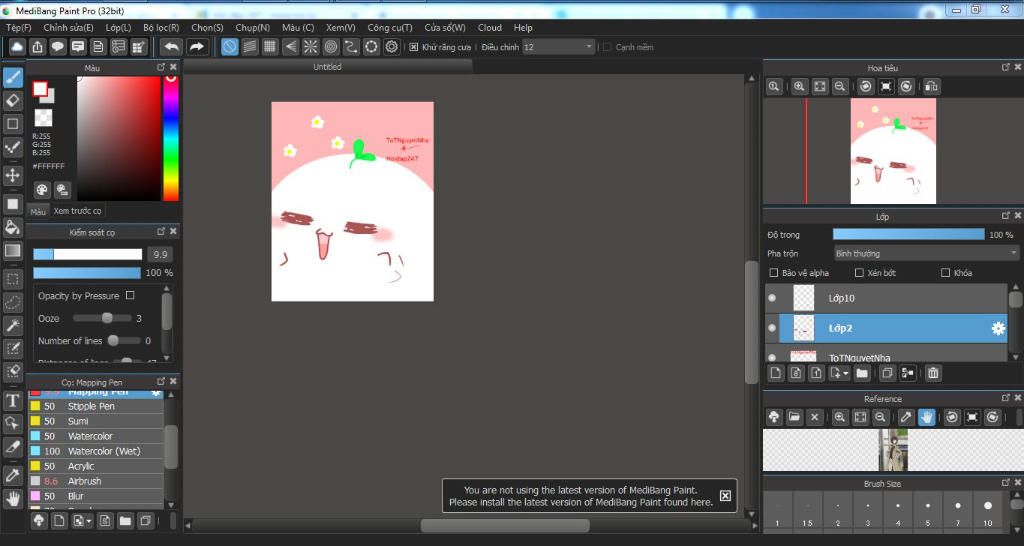Pick a color in the saturation square
The width and height of the screenshot is (1024, 546).
[x=118, y=138]
